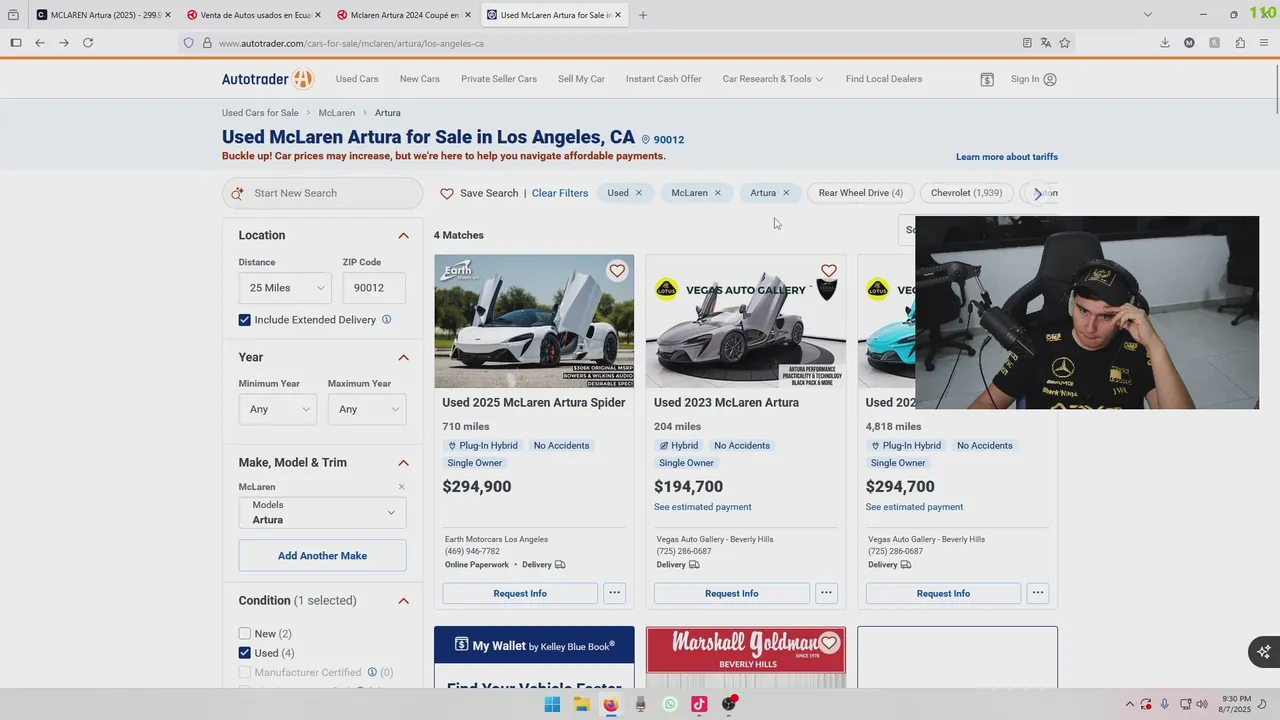The image size is (1280, 720).
Task: Remove the Used filter chip
Action: [x=639, y=193]
